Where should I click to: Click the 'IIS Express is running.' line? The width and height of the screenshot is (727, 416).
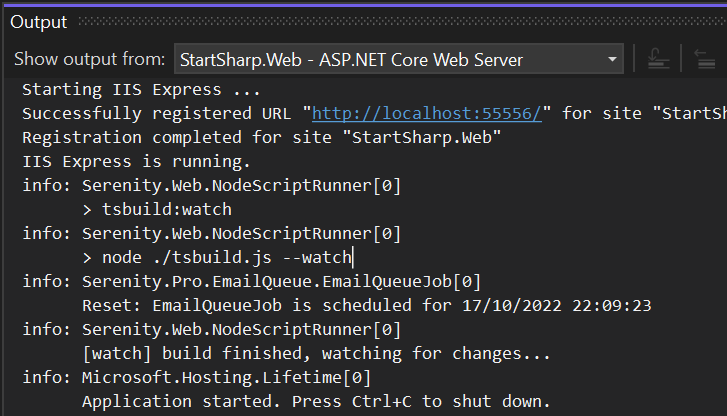coord(135,161)
